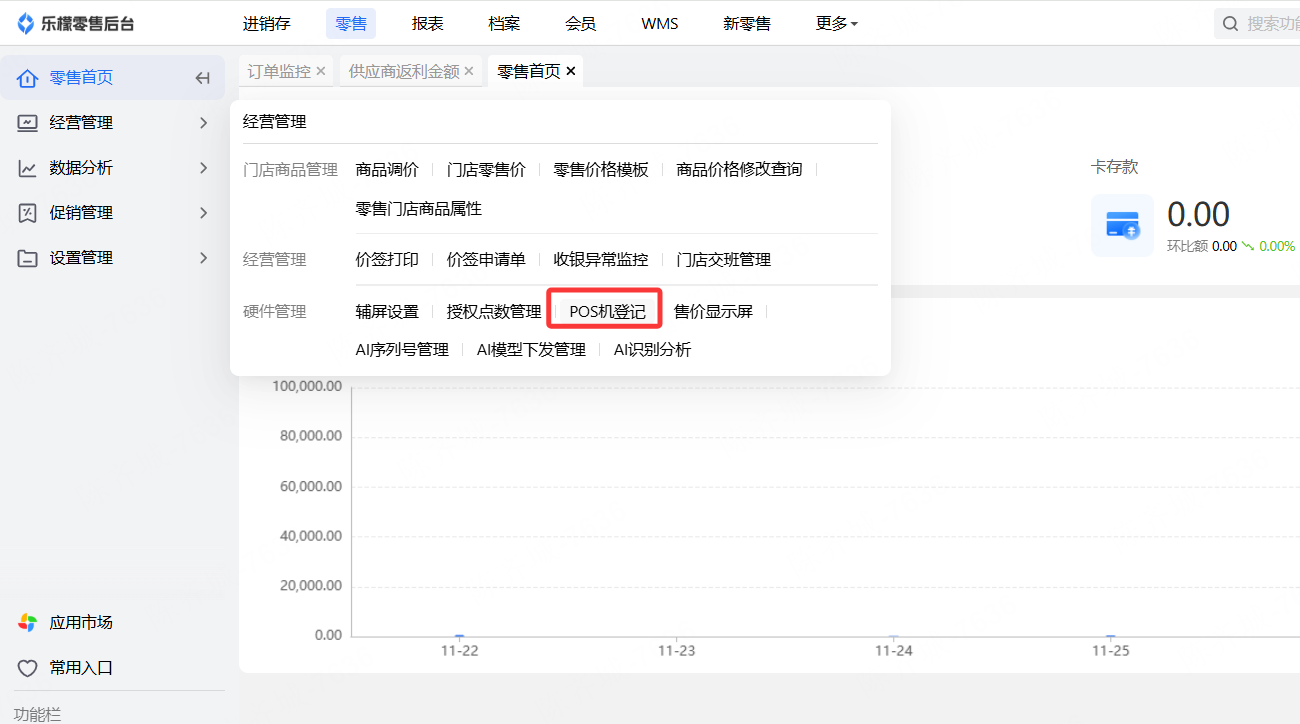Click the 应用市场 colorful icon
Image resolution: width=1300 pixels, height=724 pixels.
coord(28,622)
